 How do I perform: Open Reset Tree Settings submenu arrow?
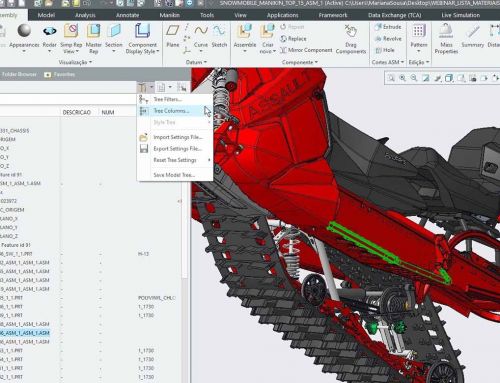coord(209,160)
